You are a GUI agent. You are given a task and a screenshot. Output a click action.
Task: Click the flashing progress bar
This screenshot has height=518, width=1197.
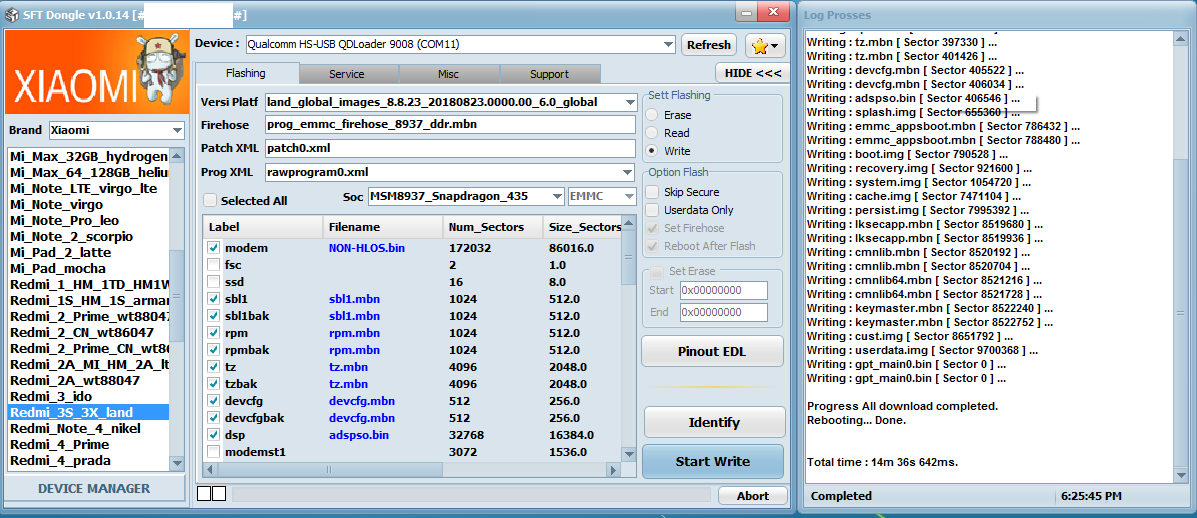click(471, 495)
